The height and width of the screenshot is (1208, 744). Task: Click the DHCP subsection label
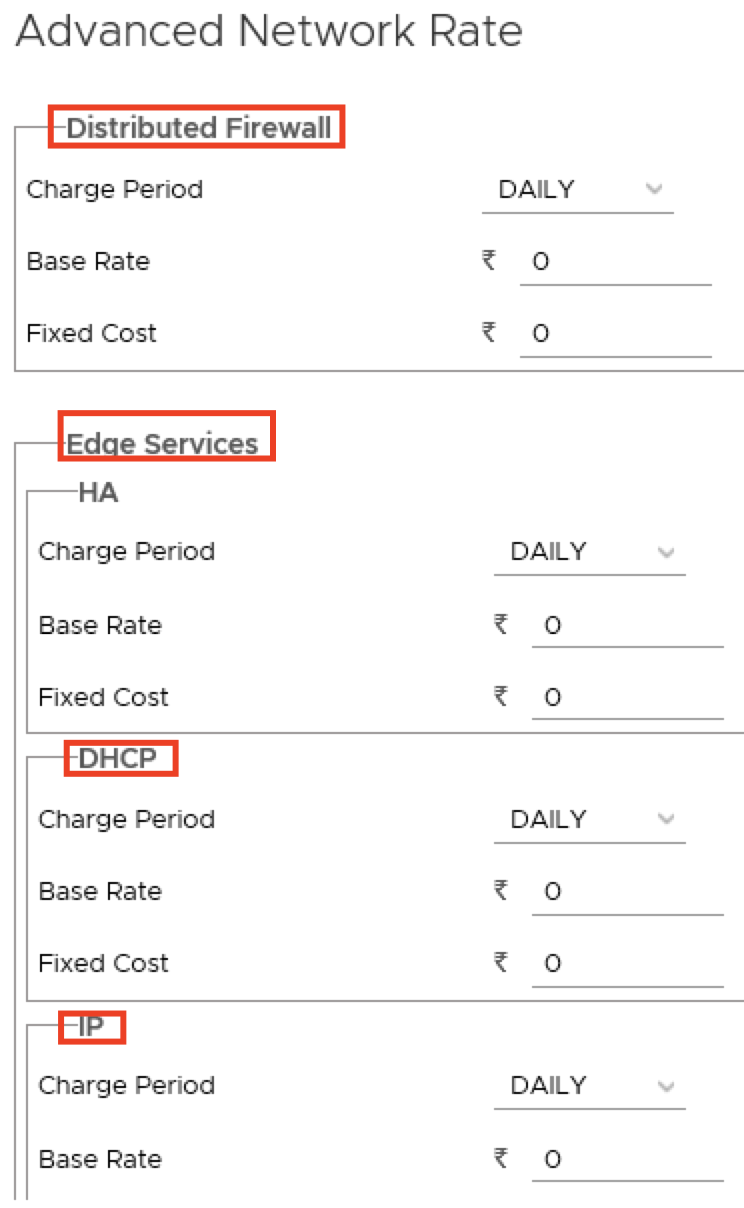coord(118,759)
